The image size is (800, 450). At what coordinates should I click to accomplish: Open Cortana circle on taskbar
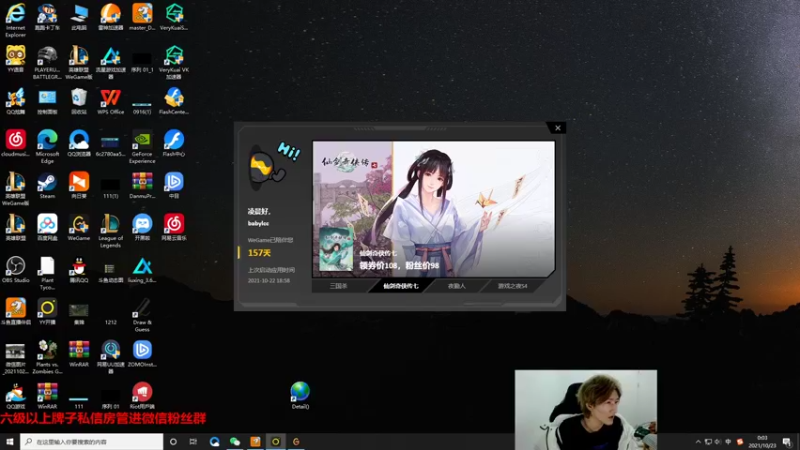pos(173,442)
